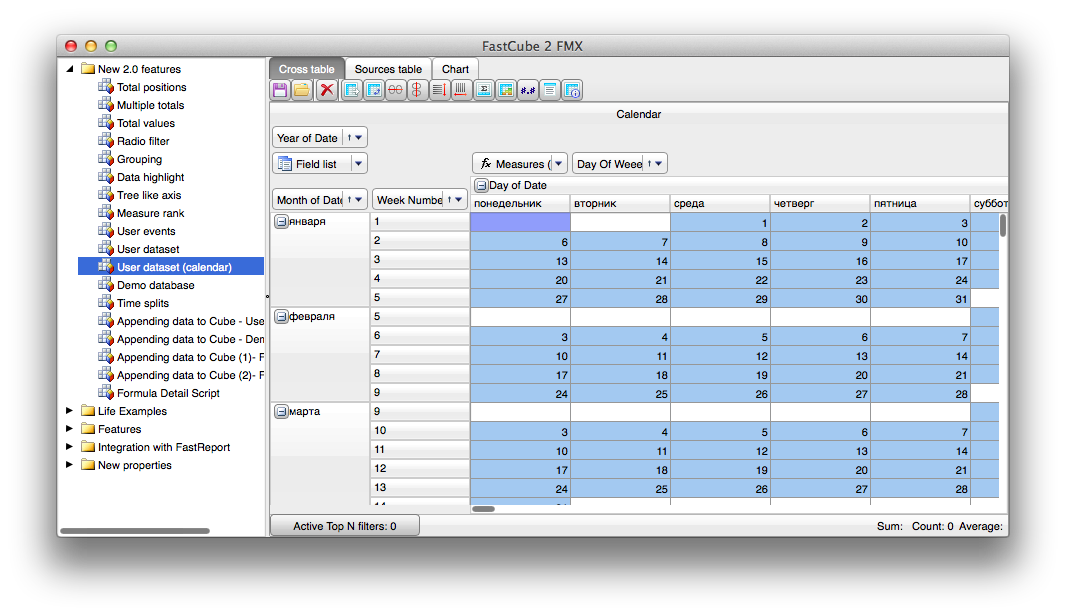Switch to the Sources table tab
Image resolution: width=1066 pixels, height=616 pixels.
[388, 69]
